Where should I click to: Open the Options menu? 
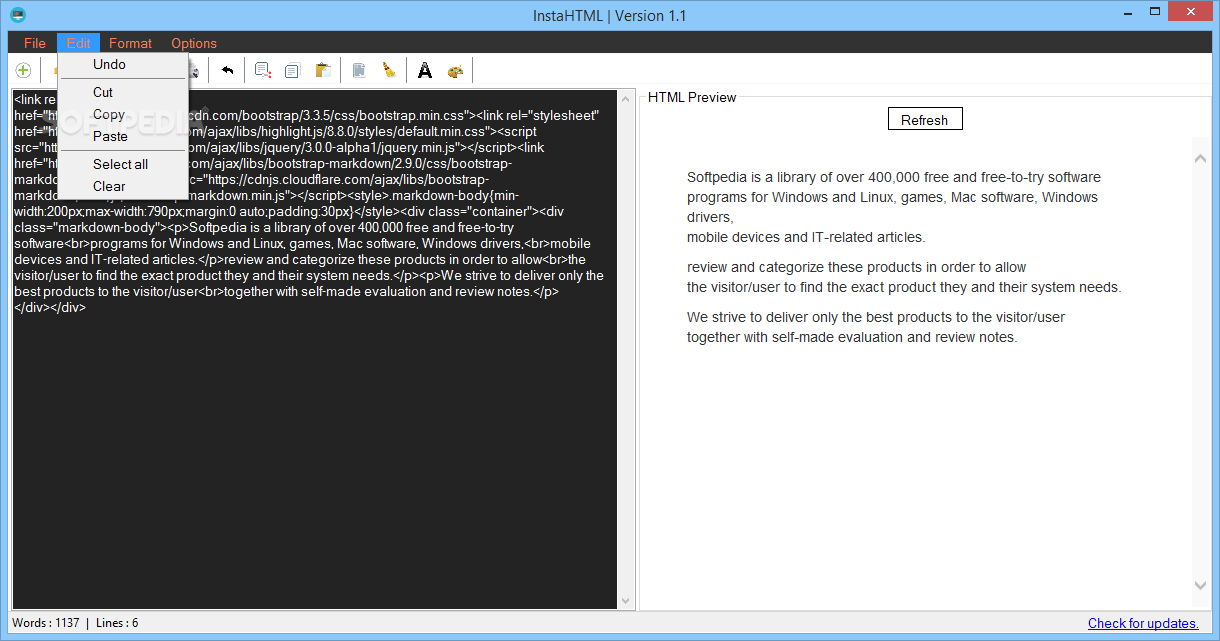tap(194, 43)
